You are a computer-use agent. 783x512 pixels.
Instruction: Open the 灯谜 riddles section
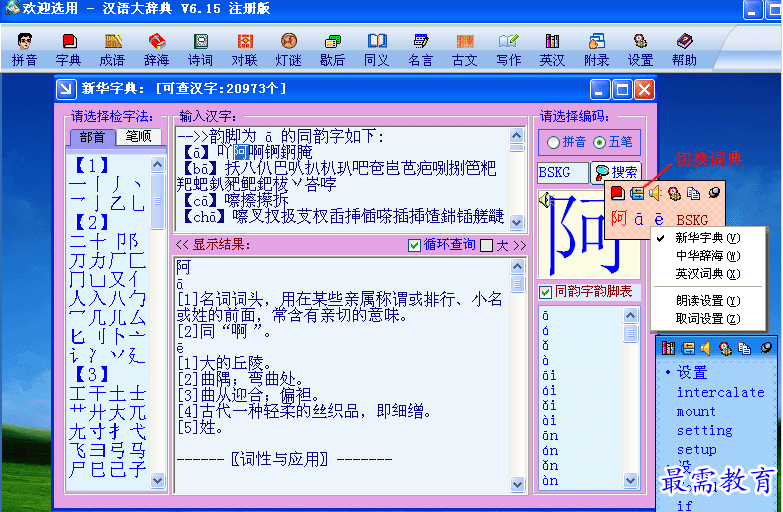point(288,50)
